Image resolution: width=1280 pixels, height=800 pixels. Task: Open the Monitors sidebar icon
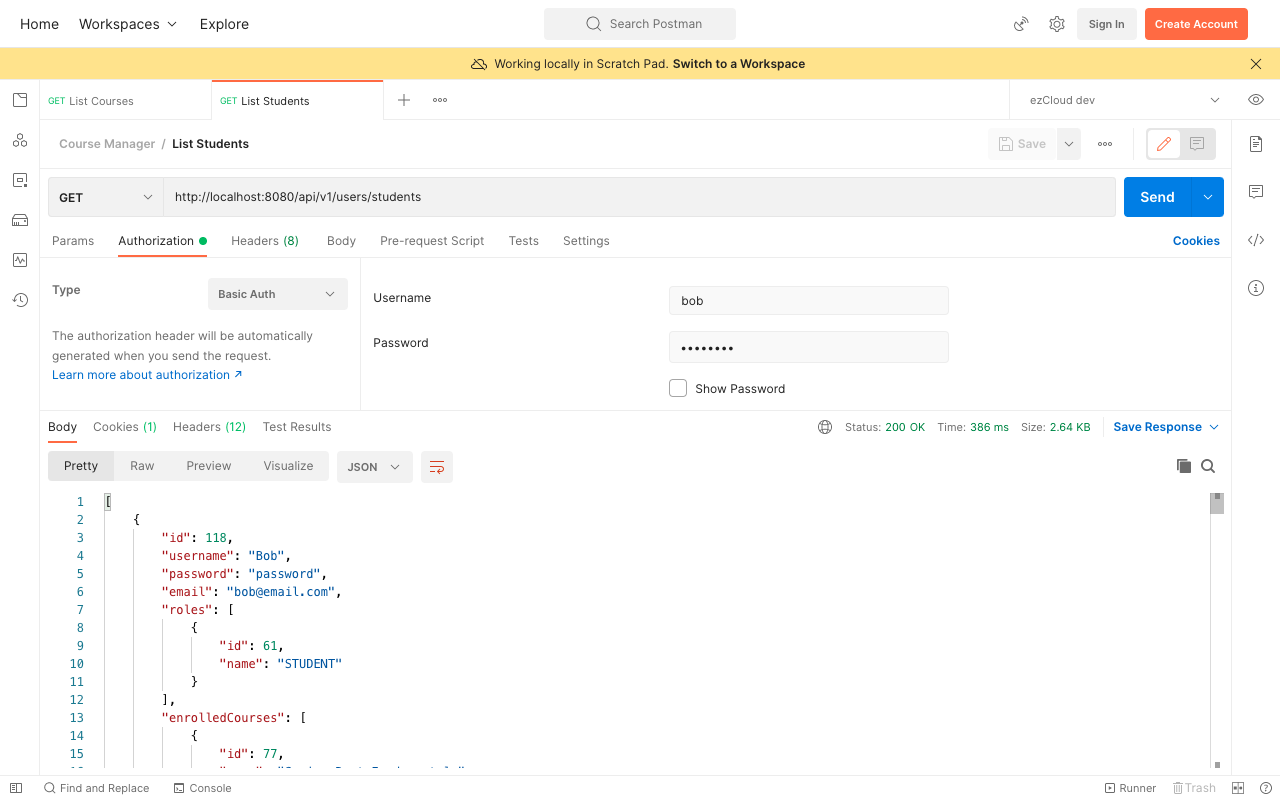click(x=20, y=260)
